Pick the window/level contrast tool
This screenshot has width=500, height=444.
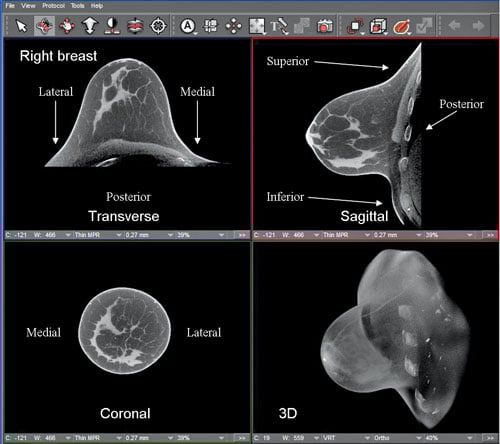pos(112,26)
